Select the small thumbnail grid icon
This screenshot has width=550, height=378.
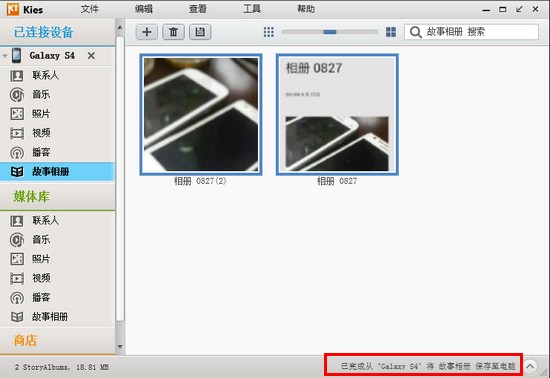point(269,32)
